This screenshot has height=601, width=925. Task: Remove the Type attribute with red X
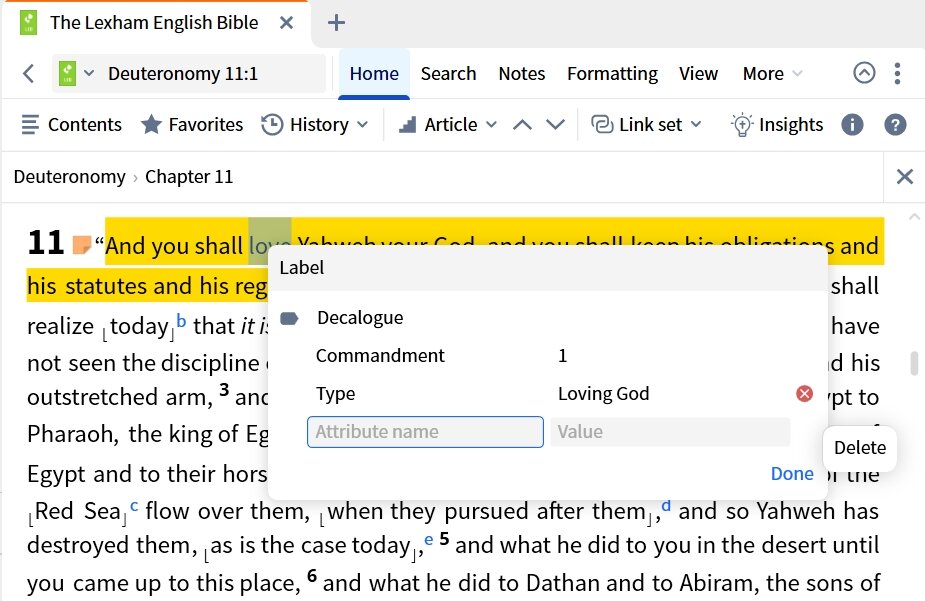coord(805,393)
